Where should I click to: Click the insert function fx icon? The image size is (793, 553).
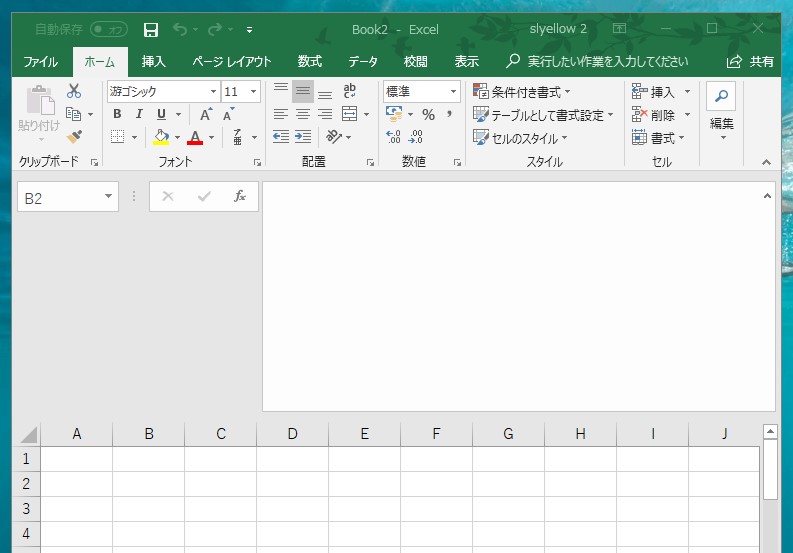click(240, 197)
